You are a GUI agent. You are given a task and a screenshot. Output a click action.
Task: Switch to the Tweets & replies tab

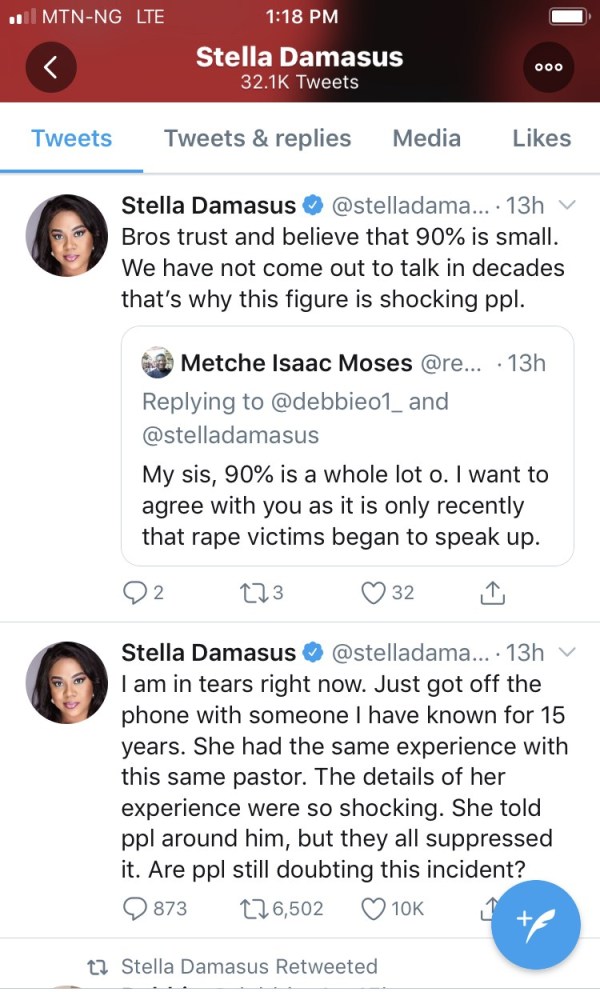coord(257,138)
